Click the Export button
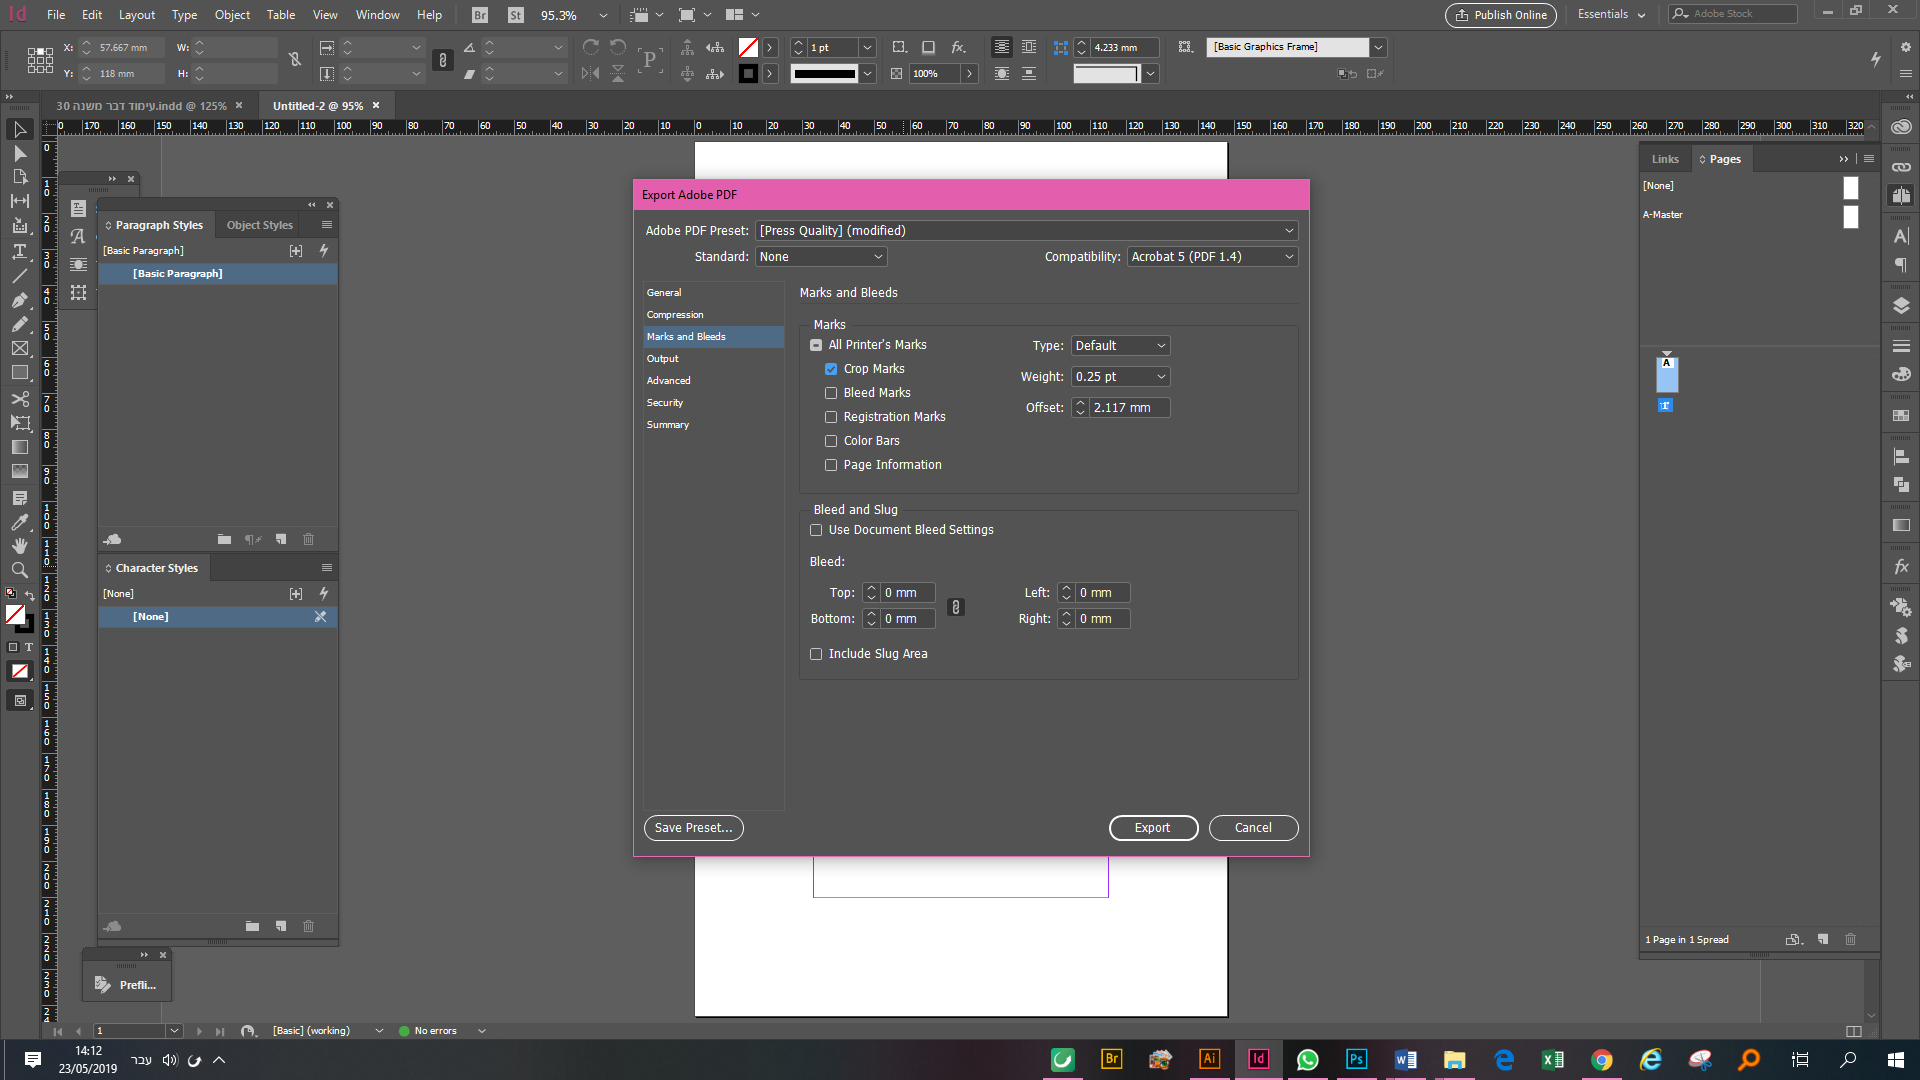 (x=1153, y=828)
